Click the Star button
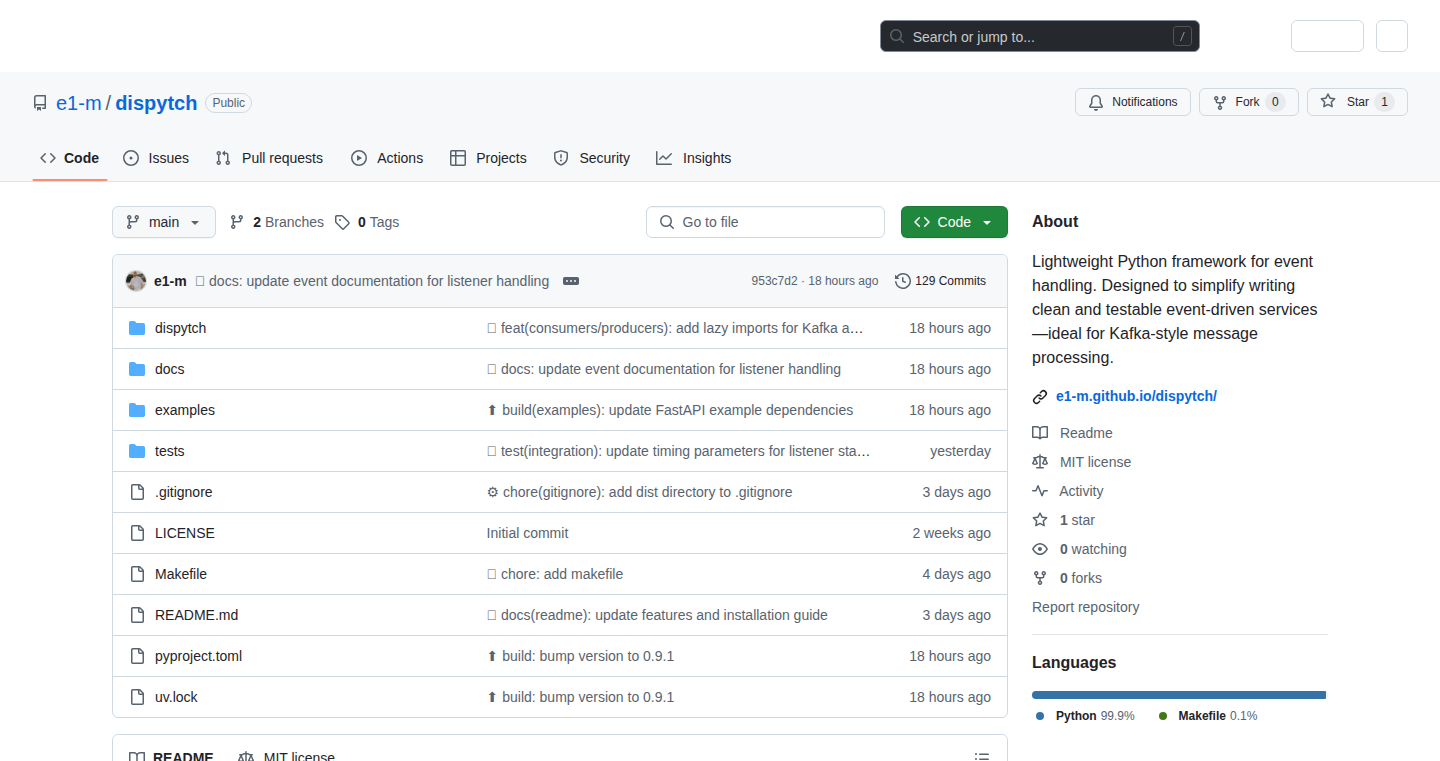 click(1357, 102)
